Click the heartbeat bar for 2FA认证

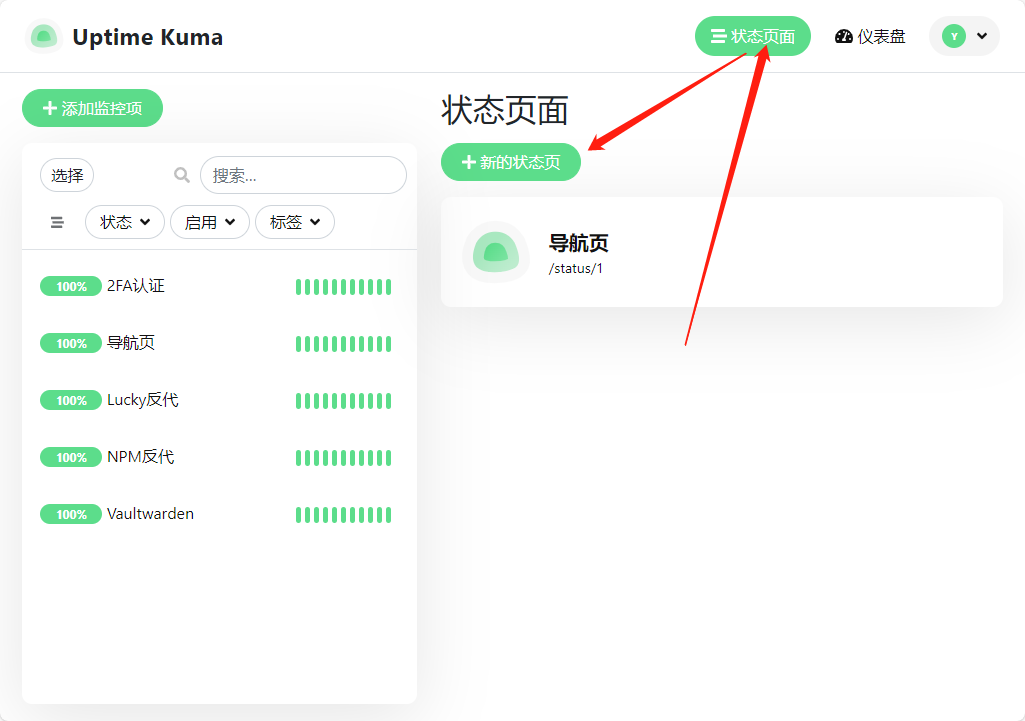tap(343, 287)
